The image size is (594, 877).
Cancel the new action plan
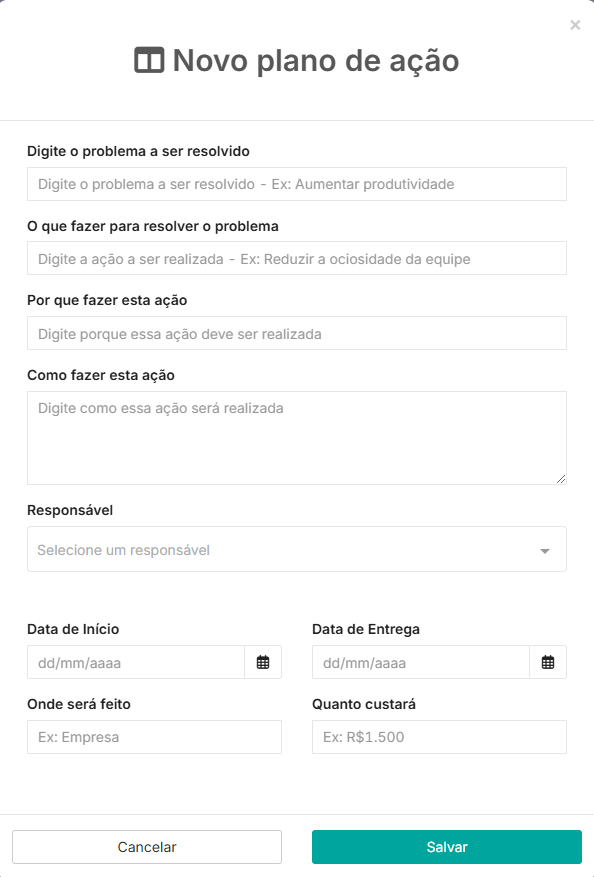pos(147,847)
